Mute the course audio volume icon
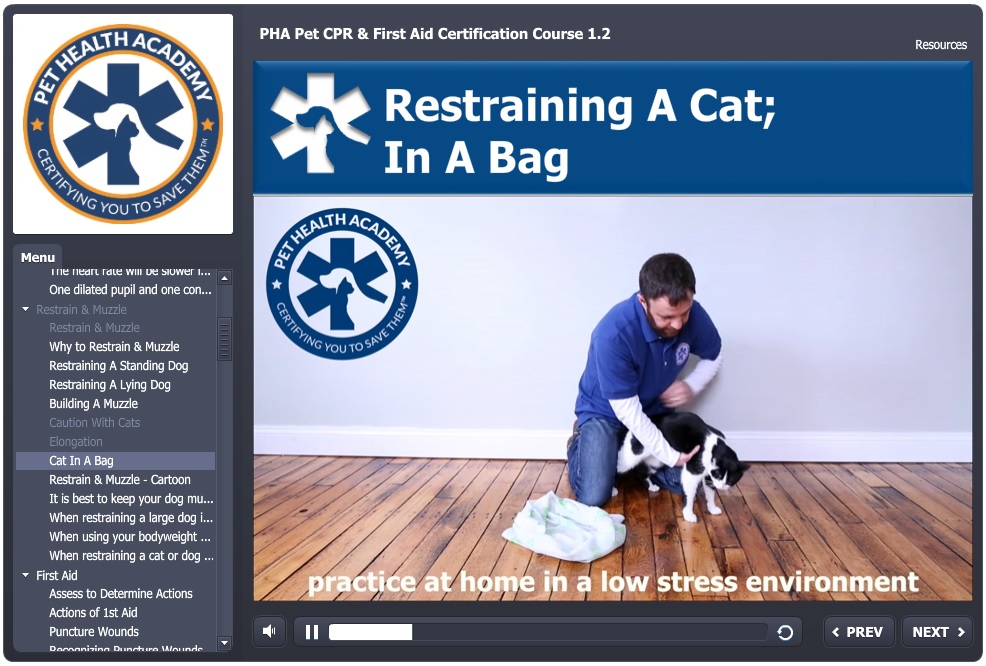This screenshot has width=986, height=666. 270,631
